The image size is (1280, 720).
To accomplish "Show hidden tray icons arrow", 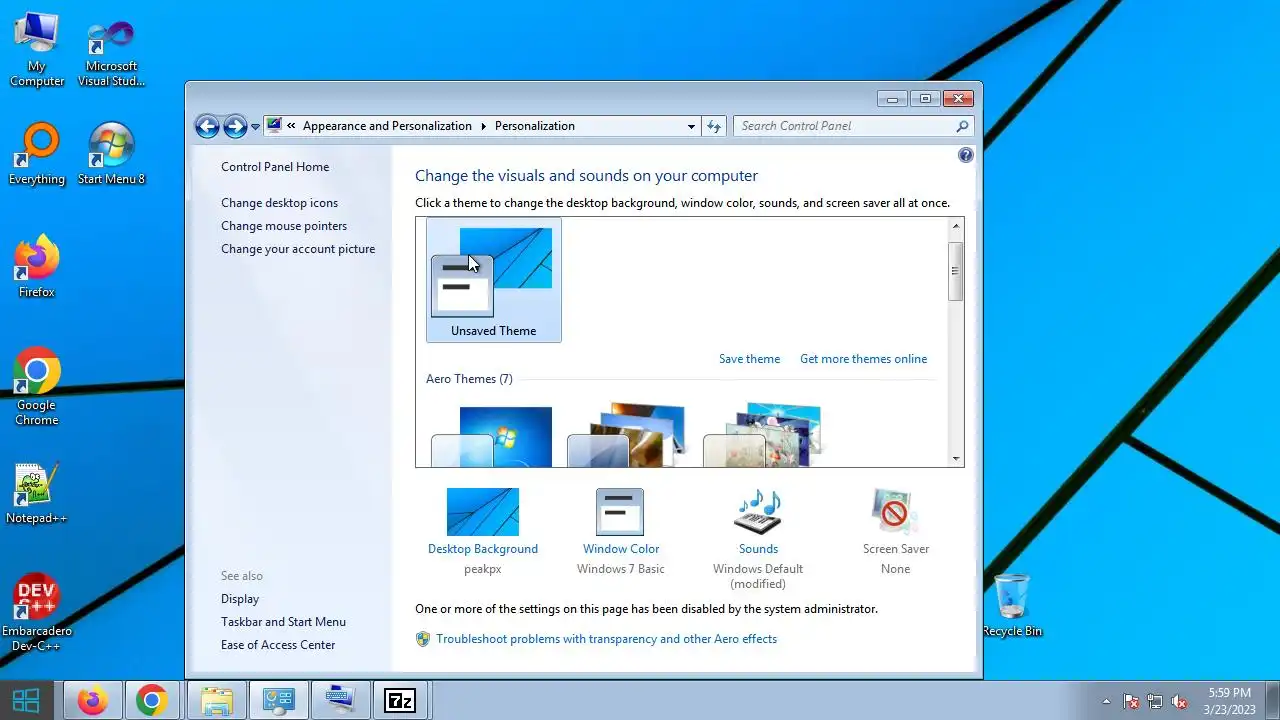I will (x=1106, y=701).
